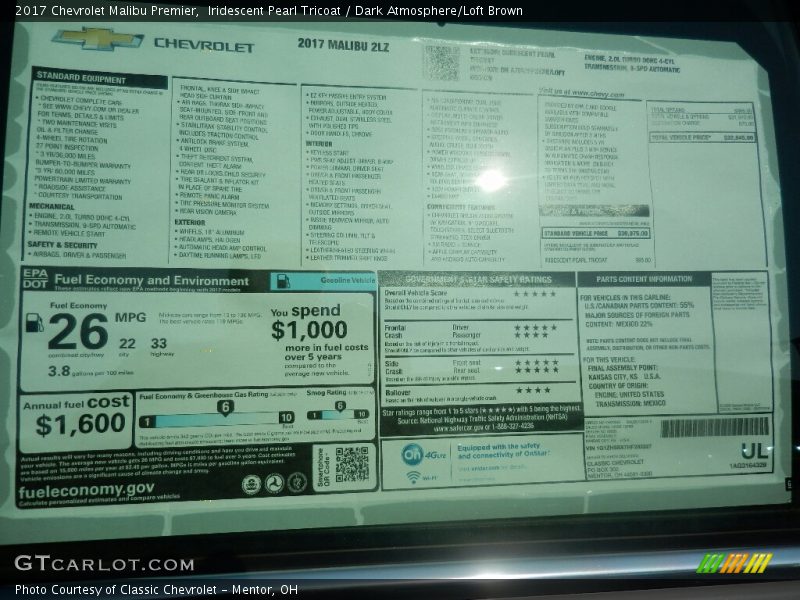Click the Kansas City, KS U.S.A. line

(624, 377)
